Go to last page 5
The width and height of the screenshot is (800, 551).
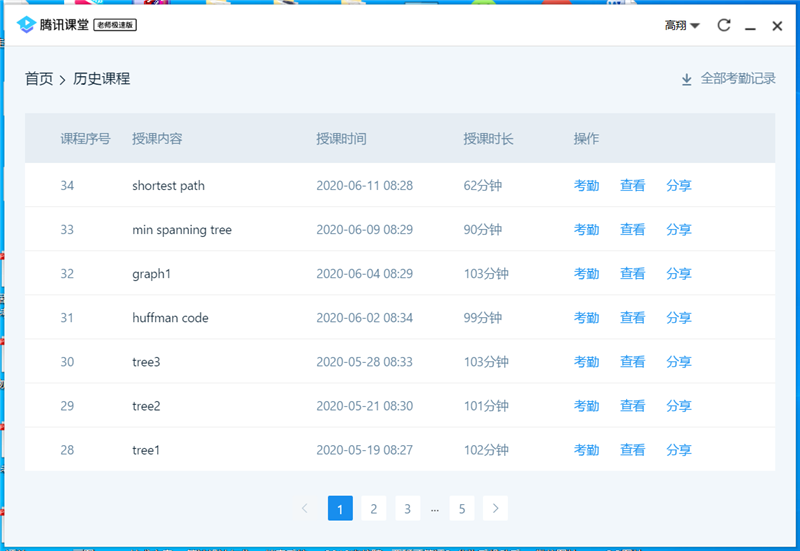pos(461,509)
